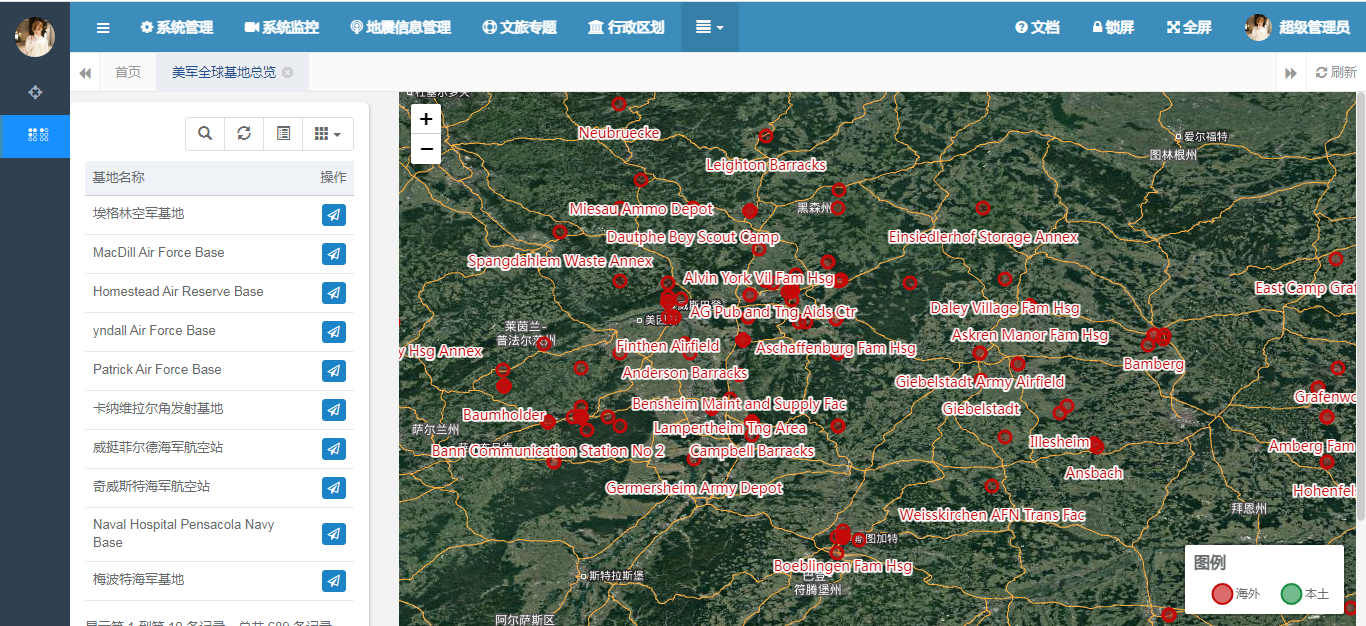1366x626 pixels.
Task: Switch to the 首页 tab
Action: [x=128, y=72]
